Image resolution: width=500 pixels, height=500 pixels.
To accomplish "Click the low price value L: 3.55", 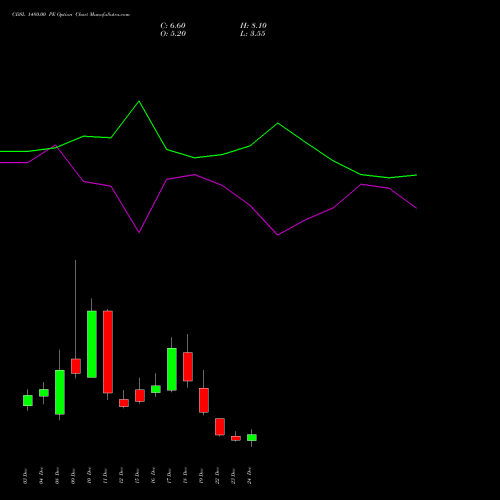I will pyautogui.click(x=253, y=34).
